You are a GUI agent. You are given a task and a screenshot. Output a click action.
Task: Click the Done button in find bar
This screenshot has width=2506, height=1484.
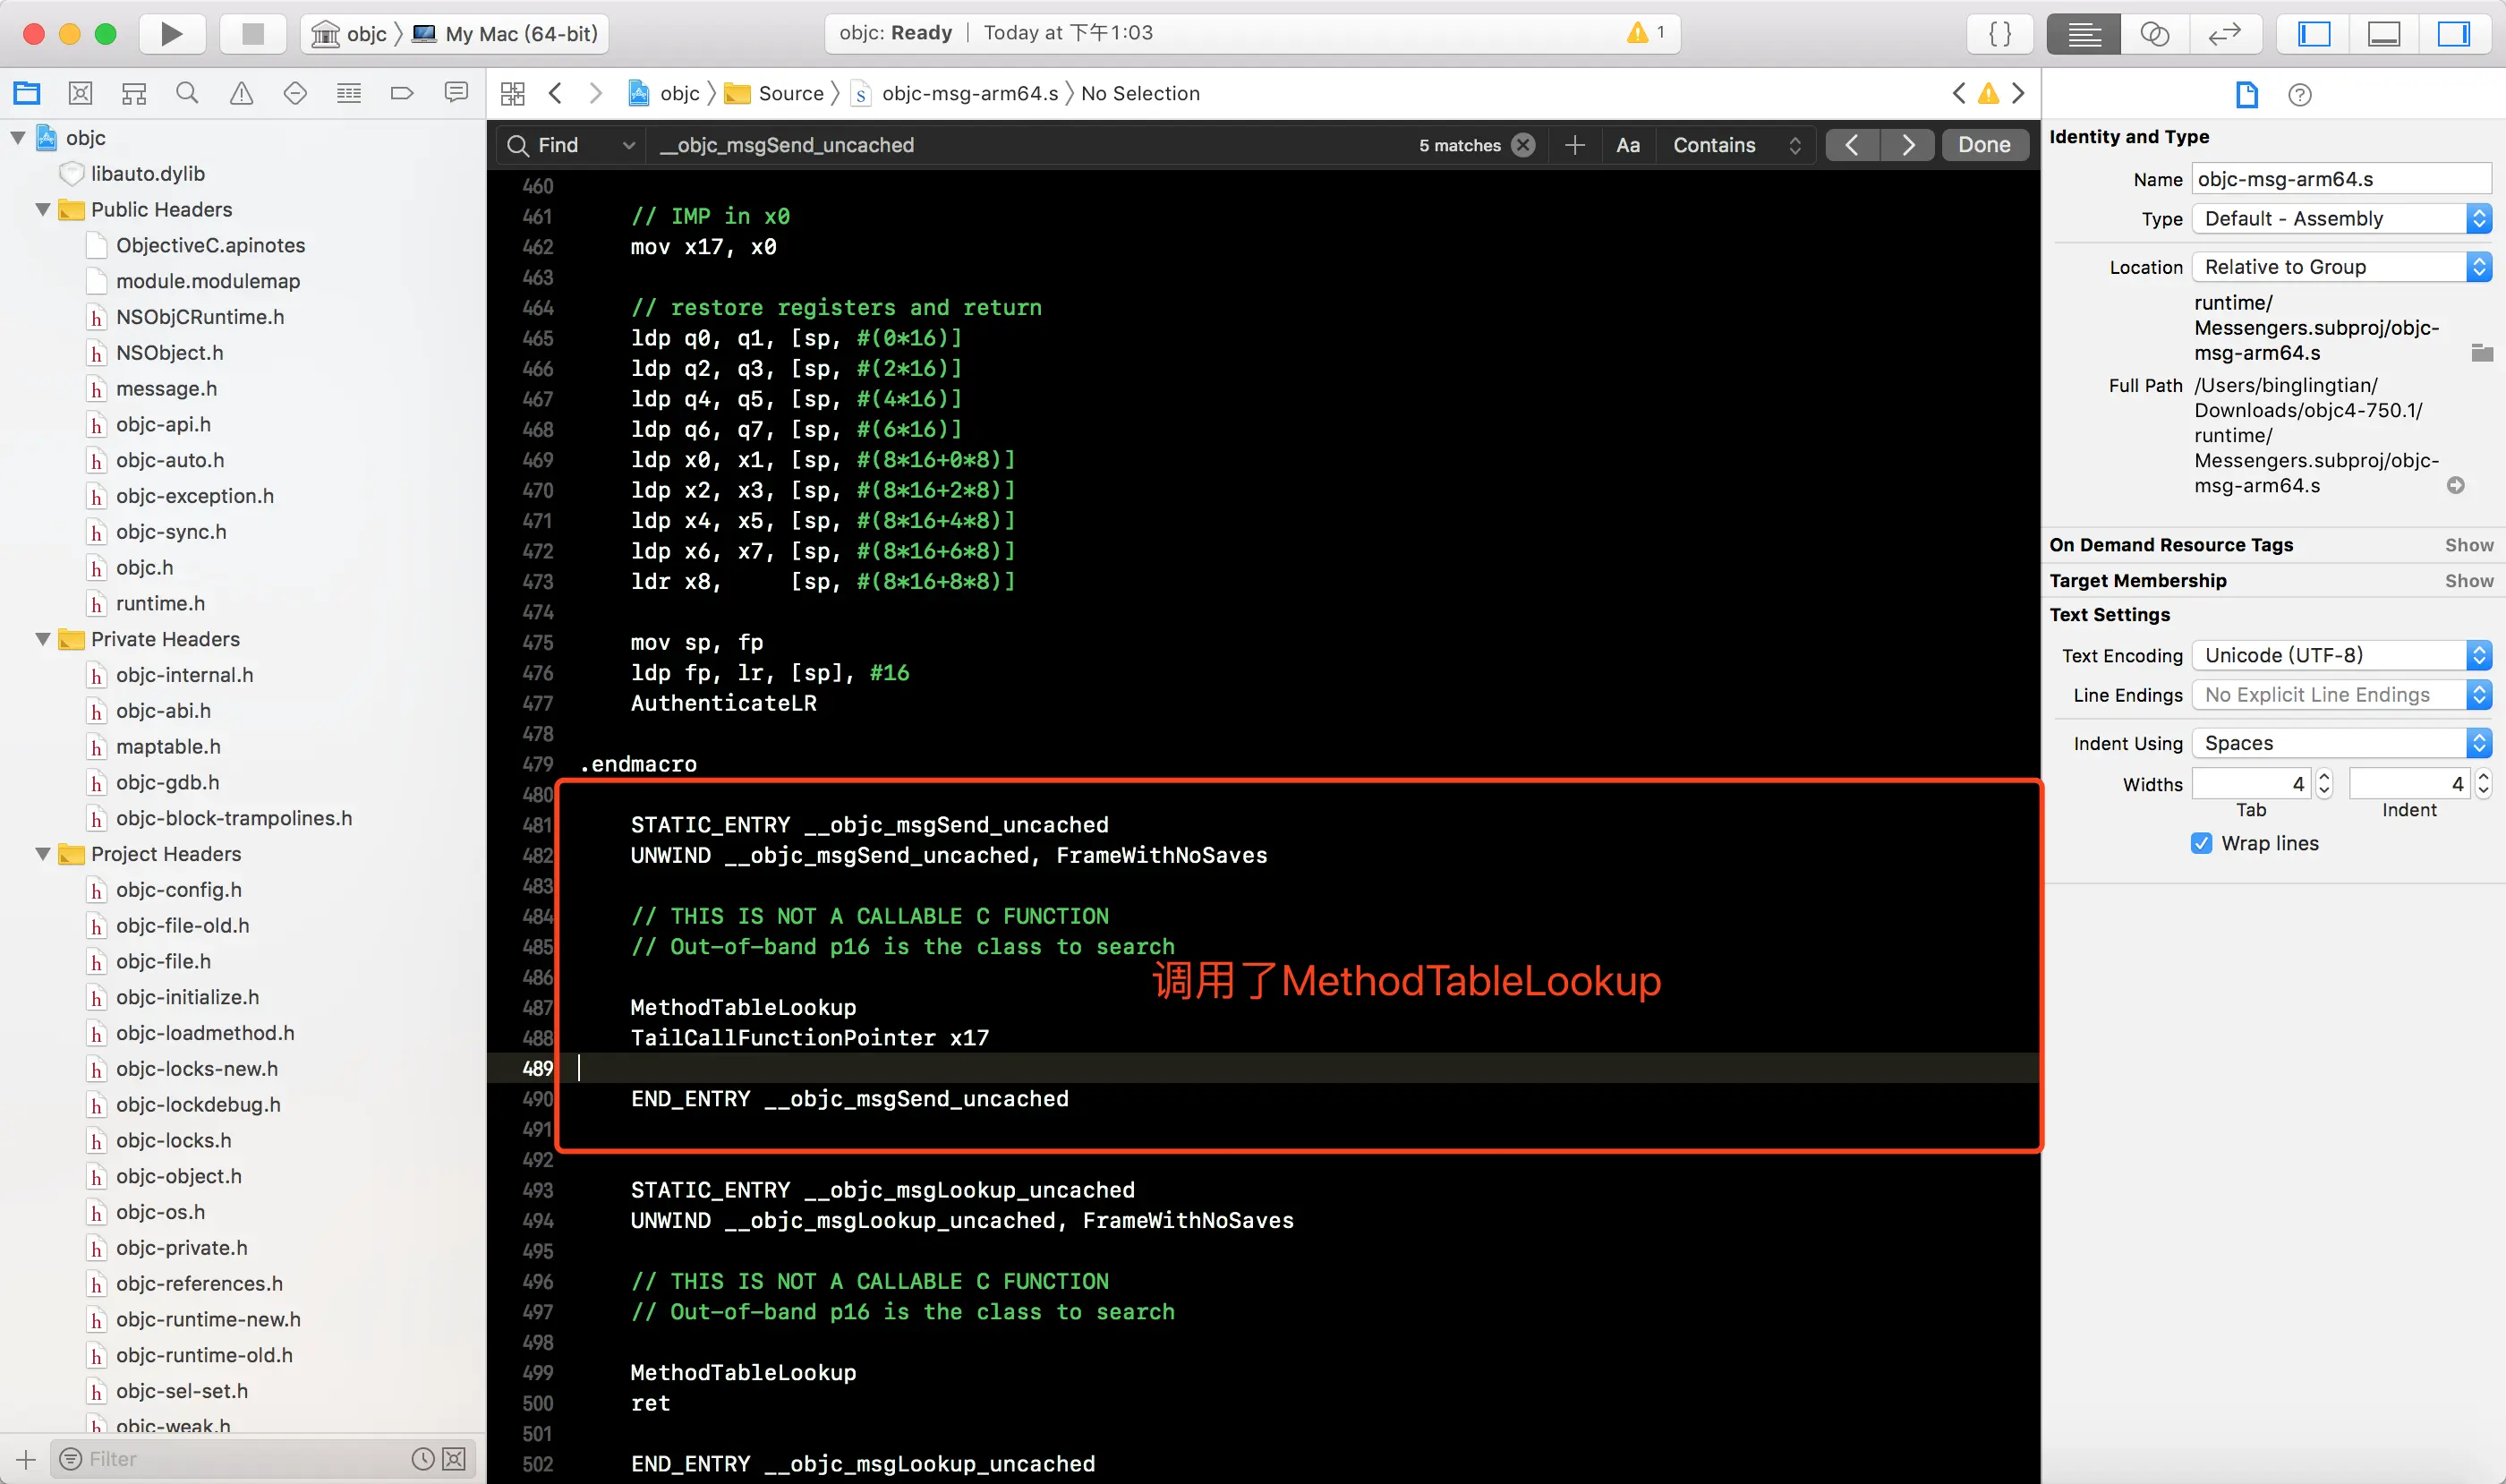(x=1983, y=145)
